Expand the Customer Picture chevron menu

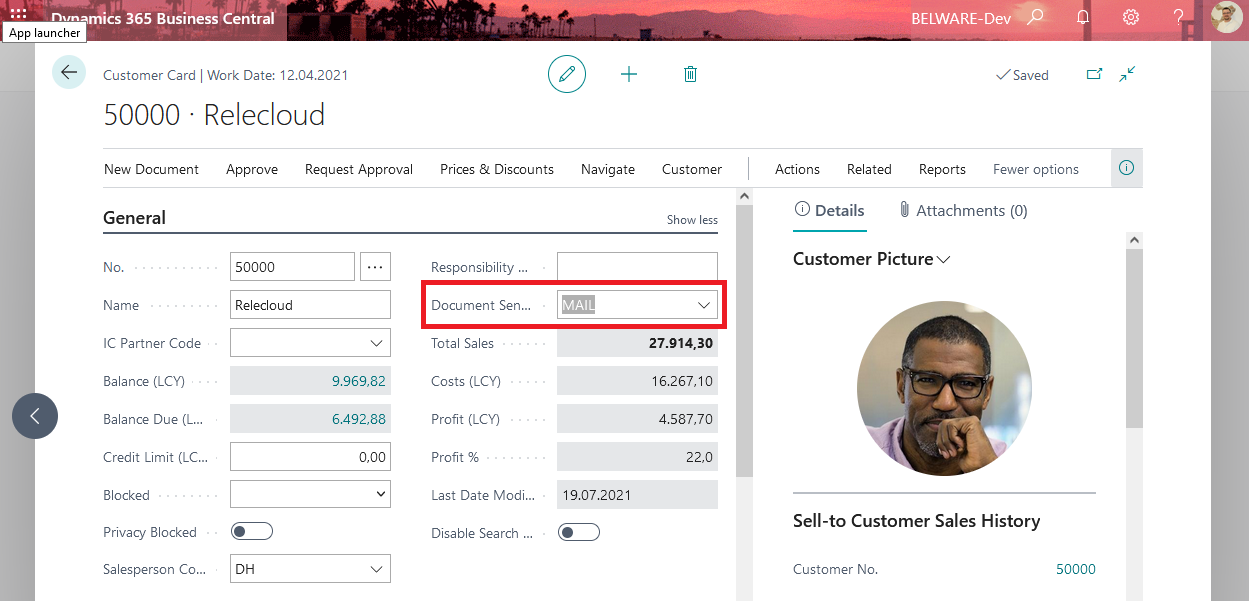pos(942,259)
